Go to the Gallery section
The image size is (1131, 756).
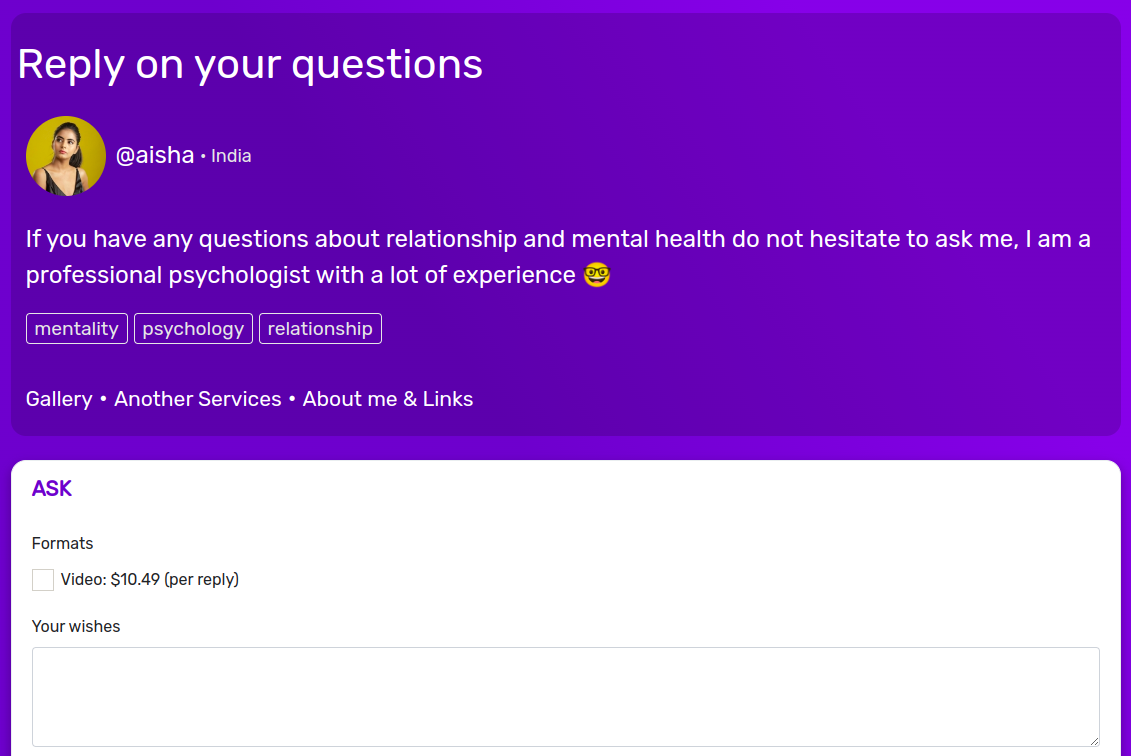(59, 399)
